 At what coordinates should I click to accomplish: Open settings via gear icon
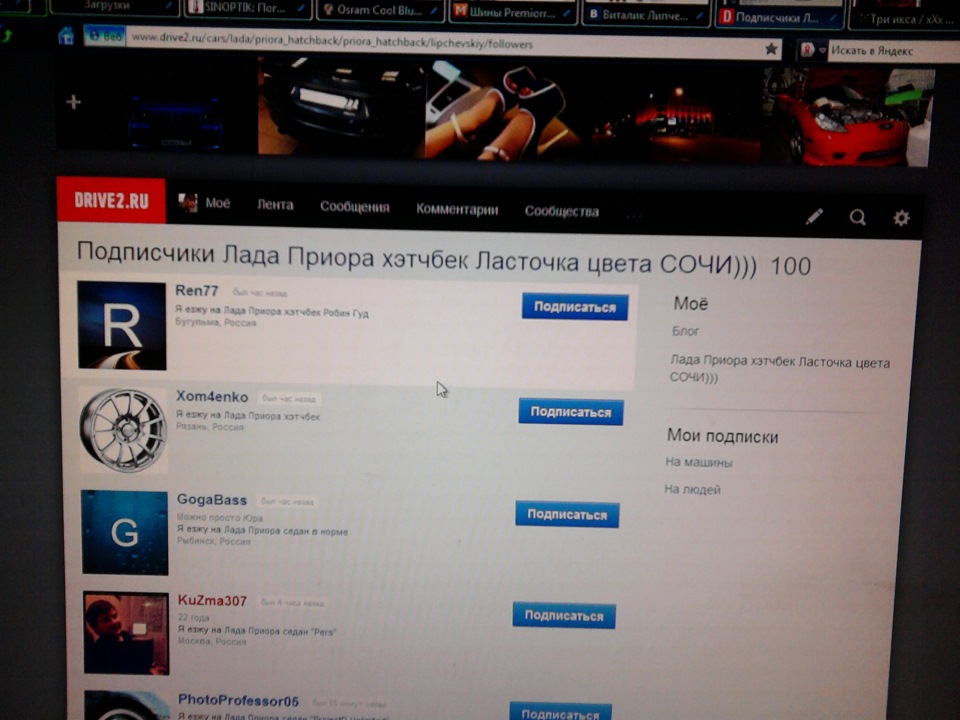(x=901, y=218)
